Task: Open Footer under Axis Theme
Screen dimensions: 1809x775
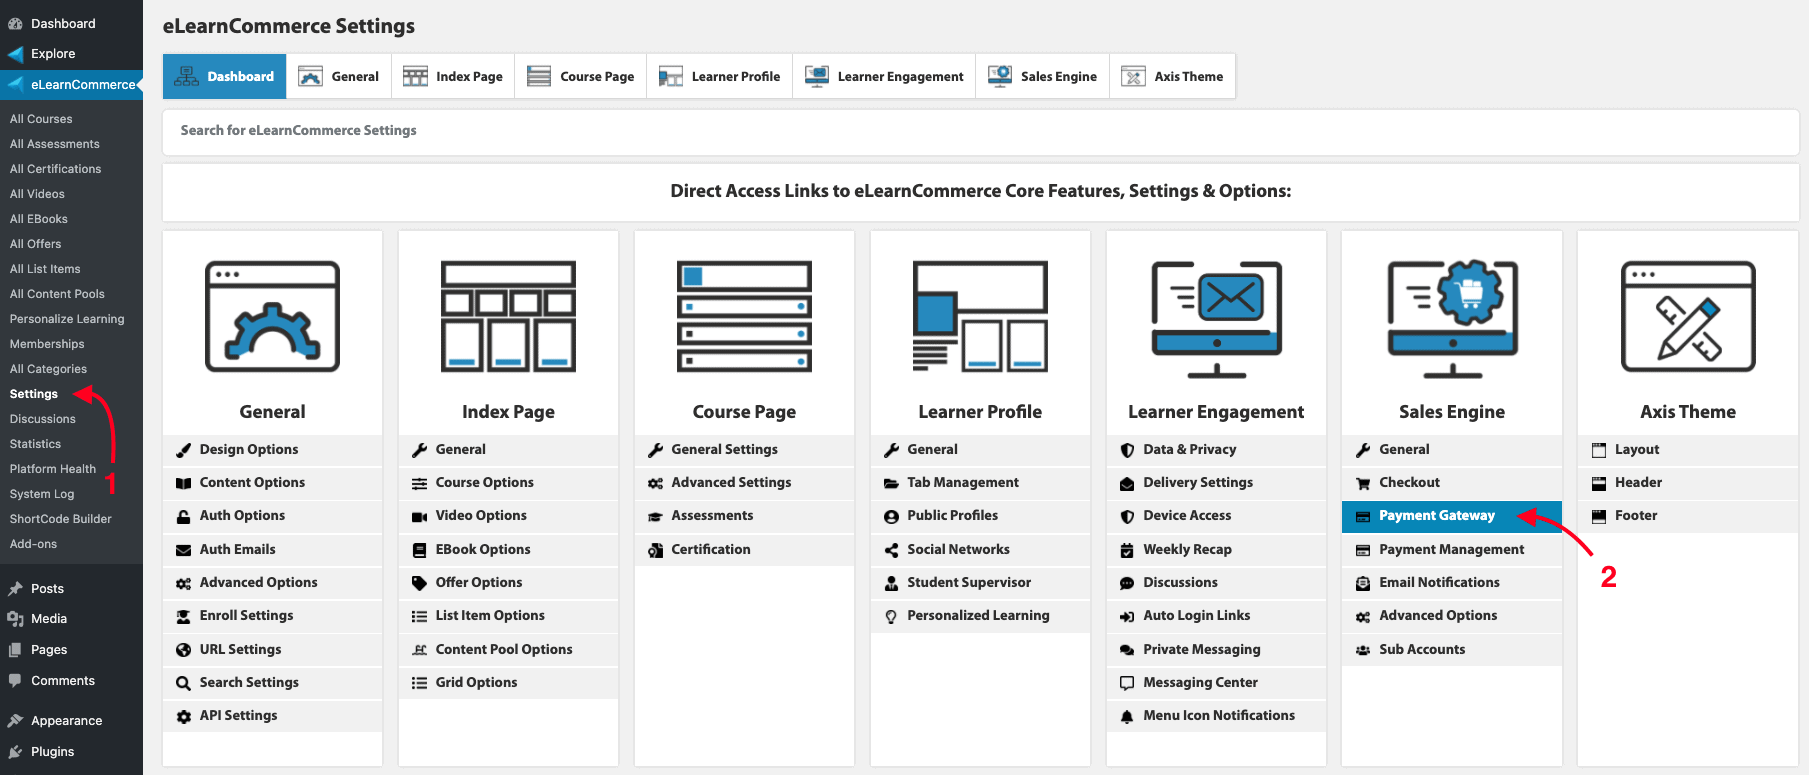Action: pos(1688,516)
